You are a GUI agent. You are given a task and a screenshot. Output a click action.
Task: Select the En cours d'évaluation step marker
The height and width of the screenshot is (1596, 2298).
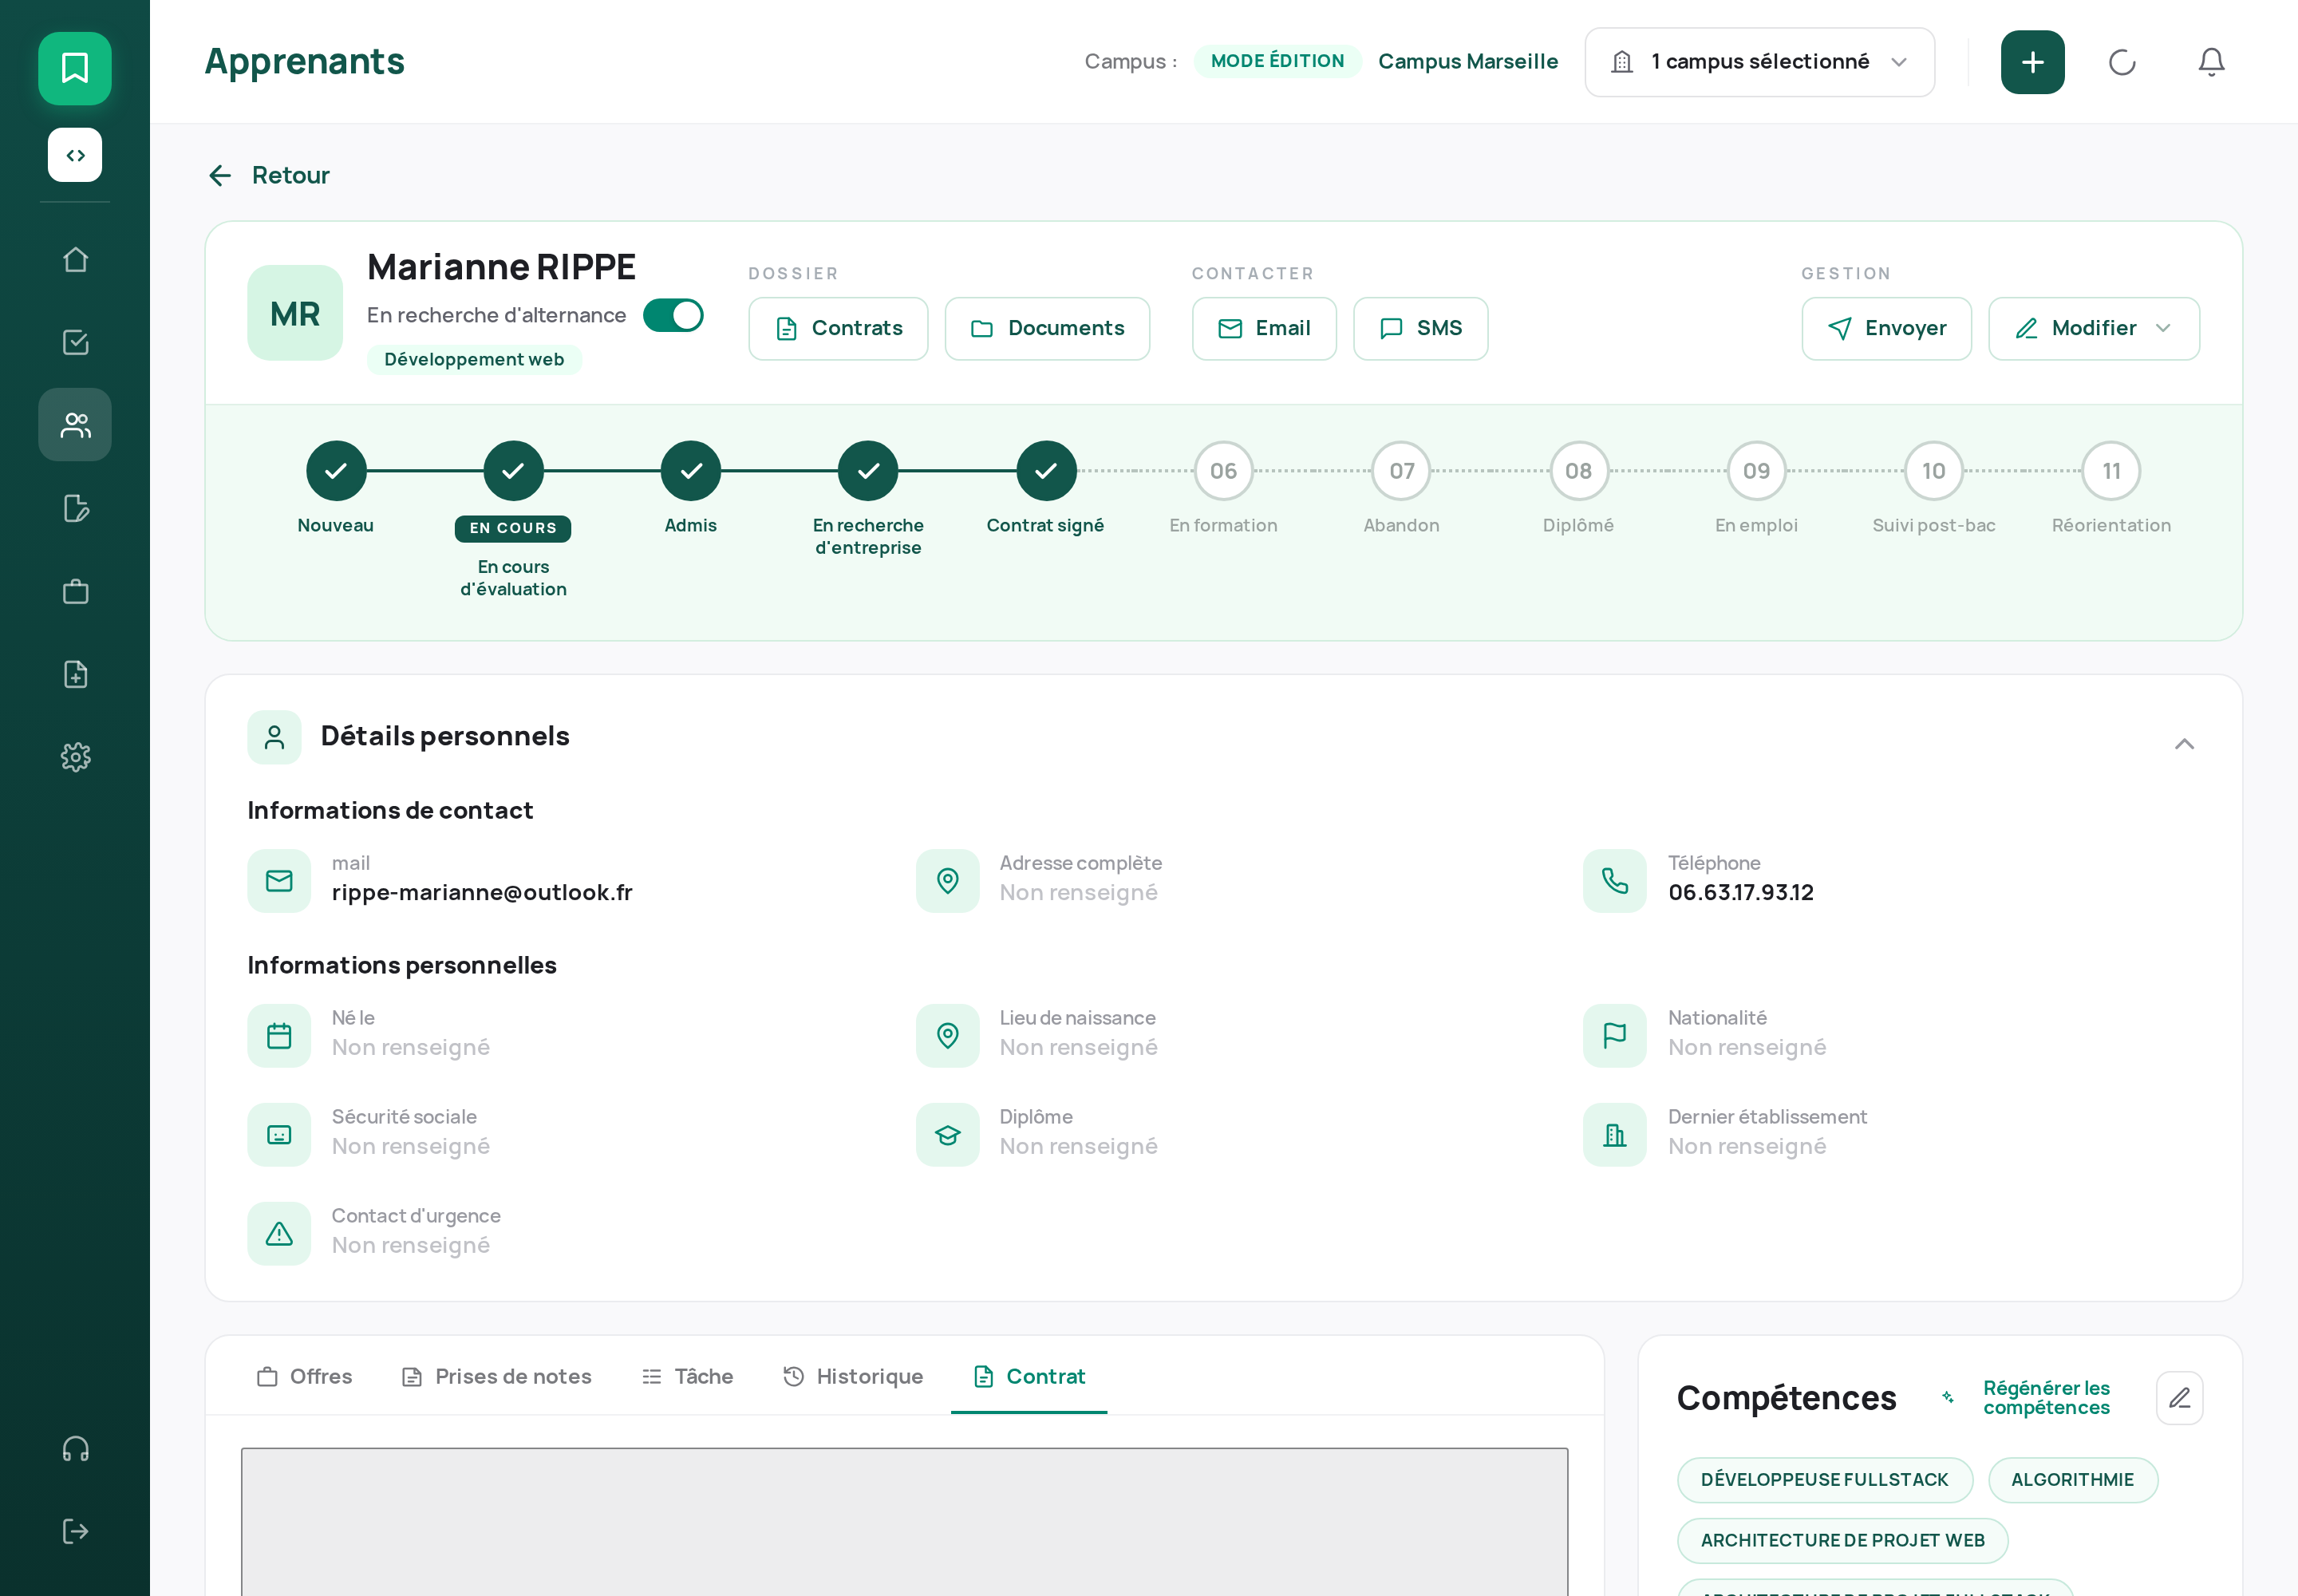[x=513, y=470]
